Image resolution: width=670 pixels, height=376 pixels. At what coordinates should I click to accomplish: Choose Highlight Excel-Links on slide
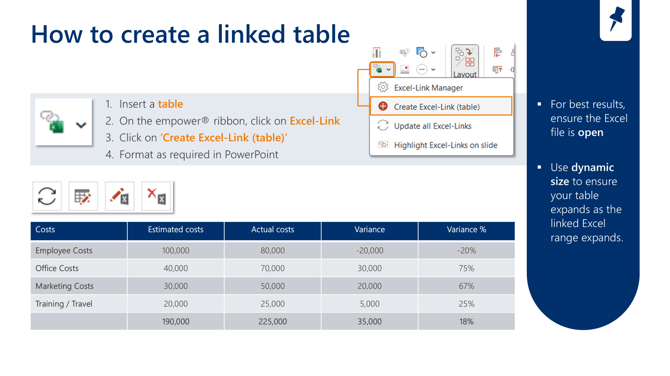click(x=441, y=145)
